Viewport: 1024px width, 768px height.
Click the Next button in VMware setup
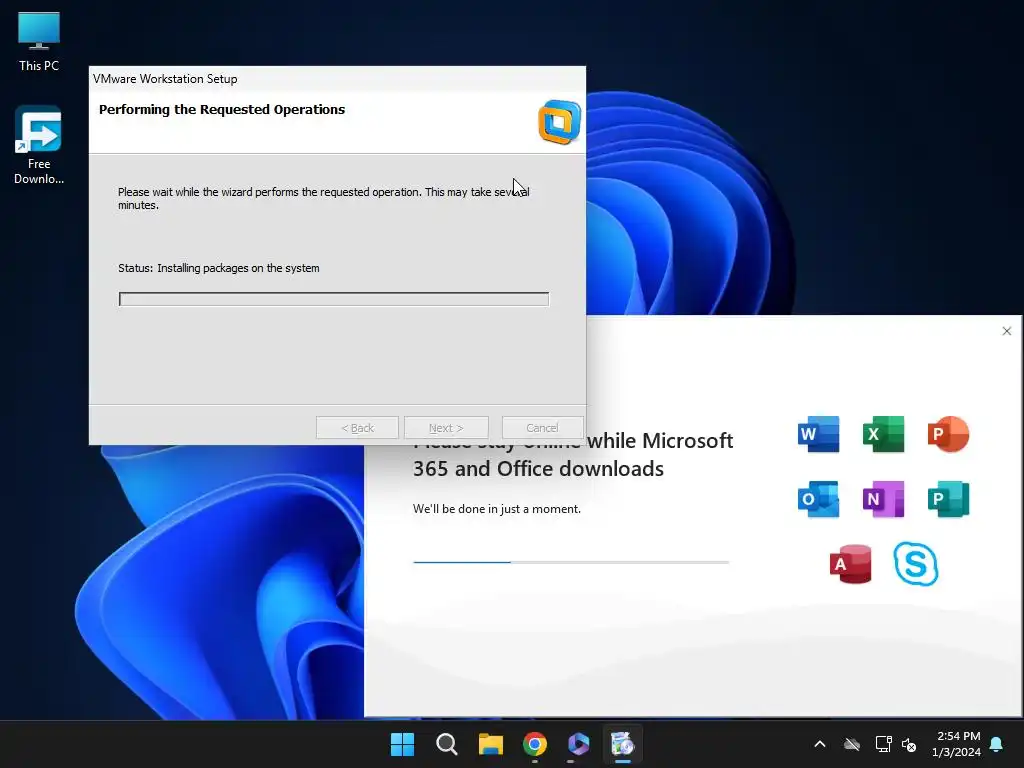(446, 428)
